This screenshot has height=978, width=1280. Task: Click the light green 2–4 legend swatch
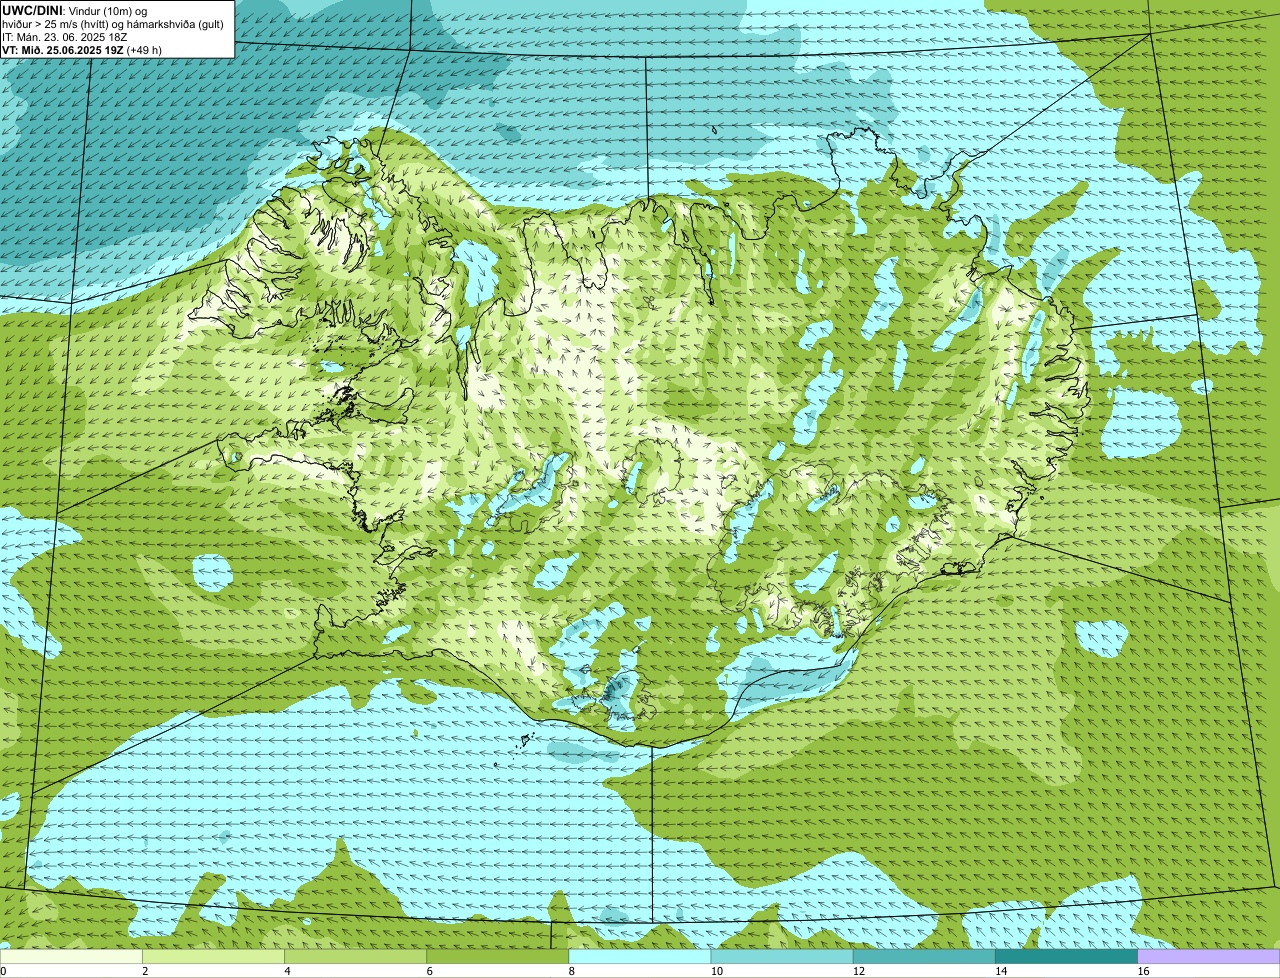click(x=213, y=956)
